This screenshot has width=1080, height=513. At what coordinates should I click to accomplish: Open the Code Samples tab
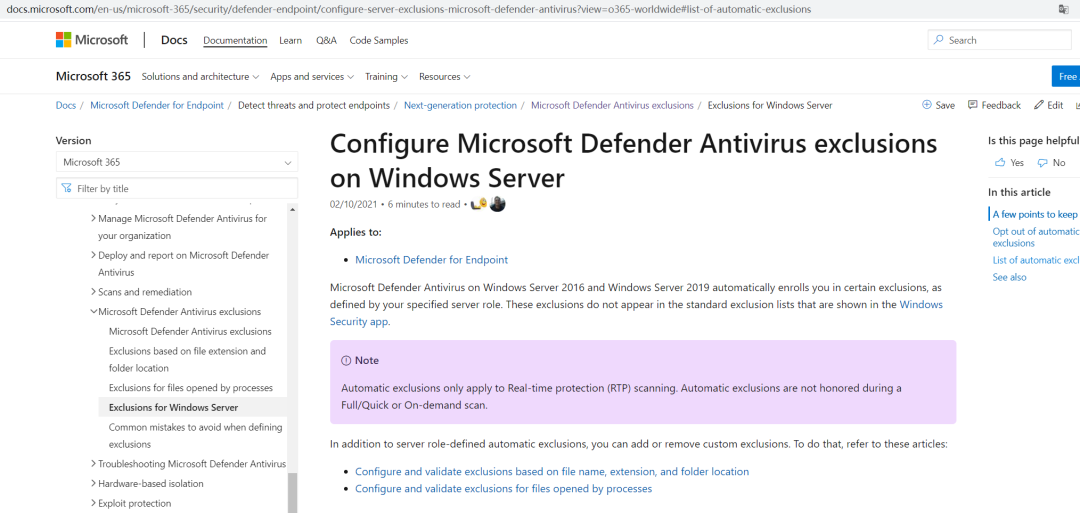click(379, 41)
